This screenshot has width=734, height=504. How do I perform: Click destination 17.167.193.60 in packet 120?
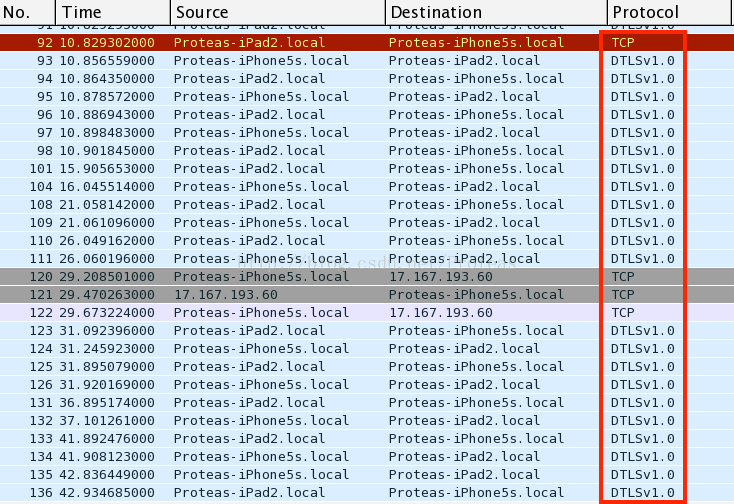click(x=441, y=277)
